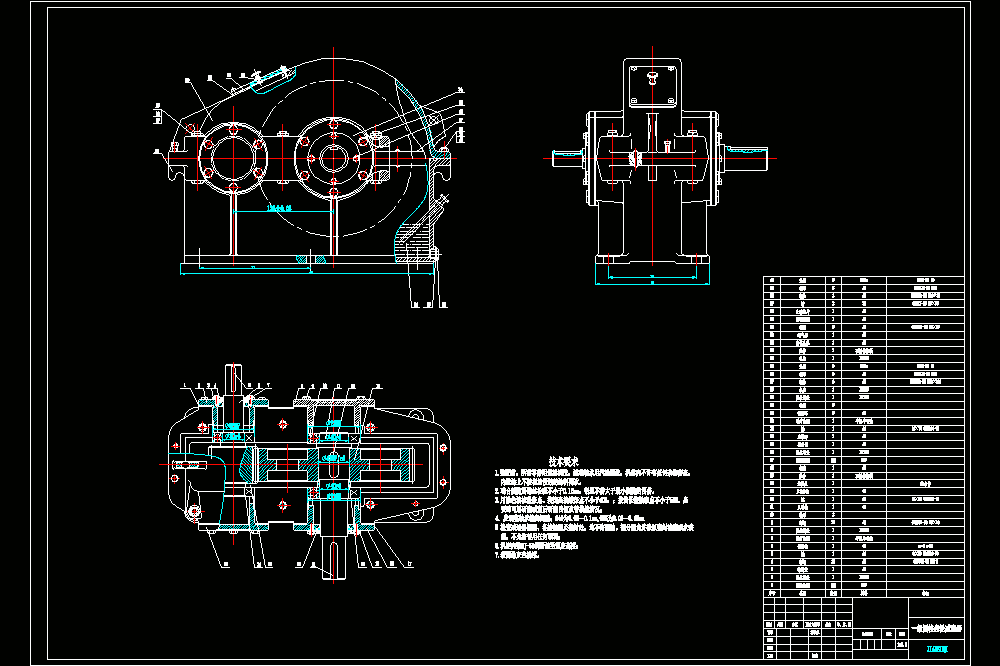Pick the right keyed shaft end in the side view

(745, 159)
